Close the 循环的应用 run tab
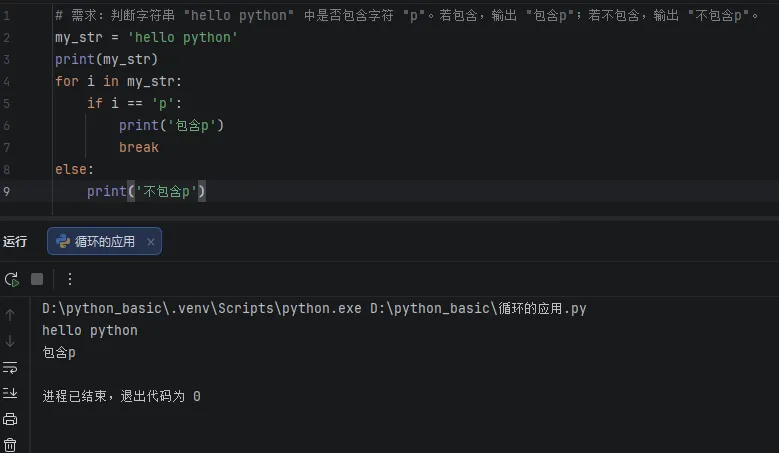 tap(151, 242)
